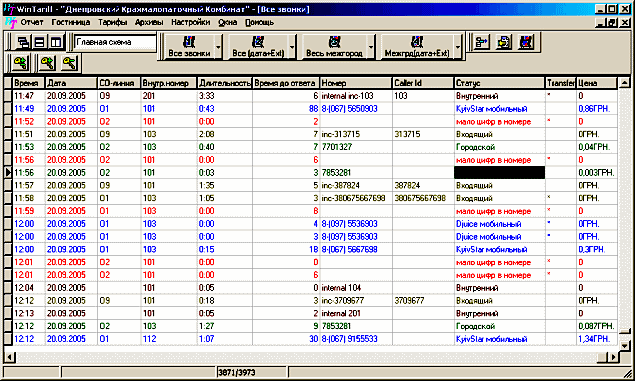Image resolution: width=635 pixels, height=381 pixels.
Task: Select price cell 0,04ГРН.
Action: (597, 147)
